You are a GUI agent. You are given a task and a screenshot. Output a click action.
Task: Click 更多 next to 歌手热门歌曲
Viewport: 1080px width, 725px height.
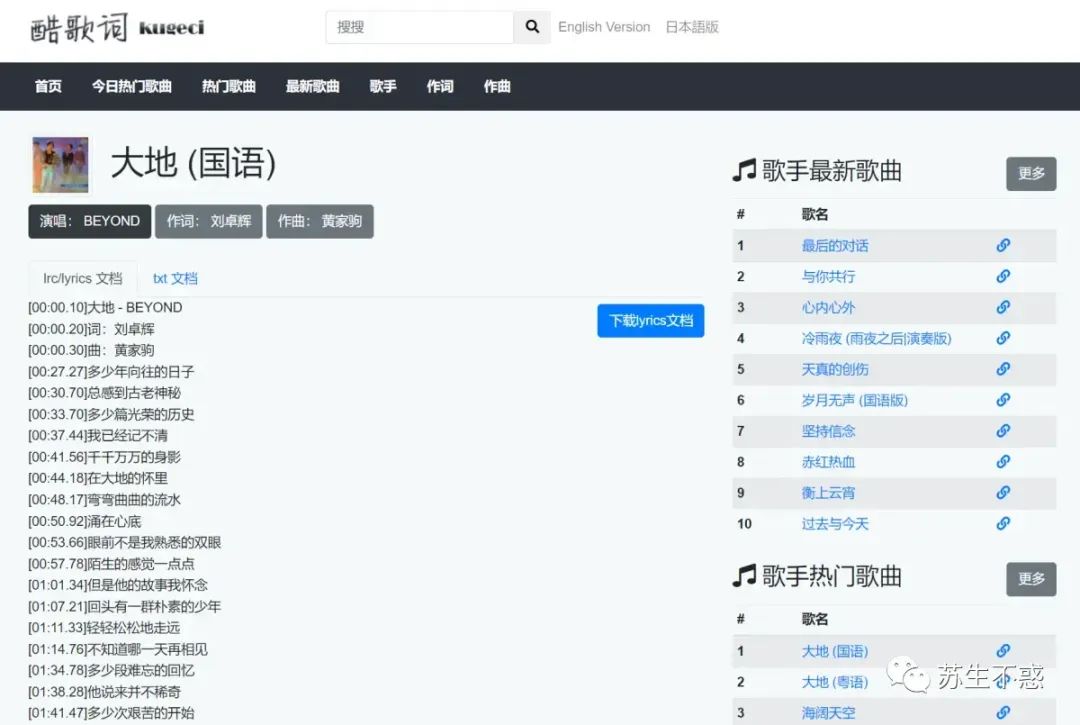pyautogui.click(x=1031, y=579)
